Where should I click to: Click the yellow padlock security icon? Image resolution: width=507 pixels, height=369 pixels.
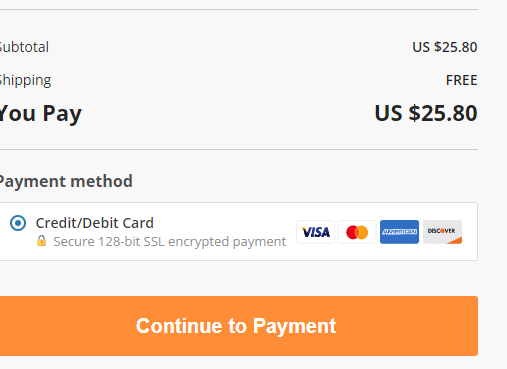[41, 241]
